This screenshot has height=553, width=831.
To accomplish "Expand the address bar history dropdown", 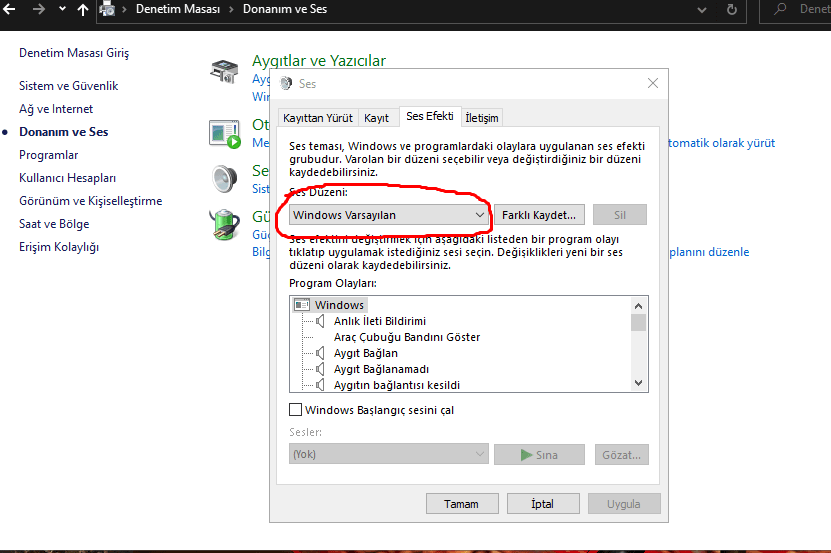I will [702, 10].
